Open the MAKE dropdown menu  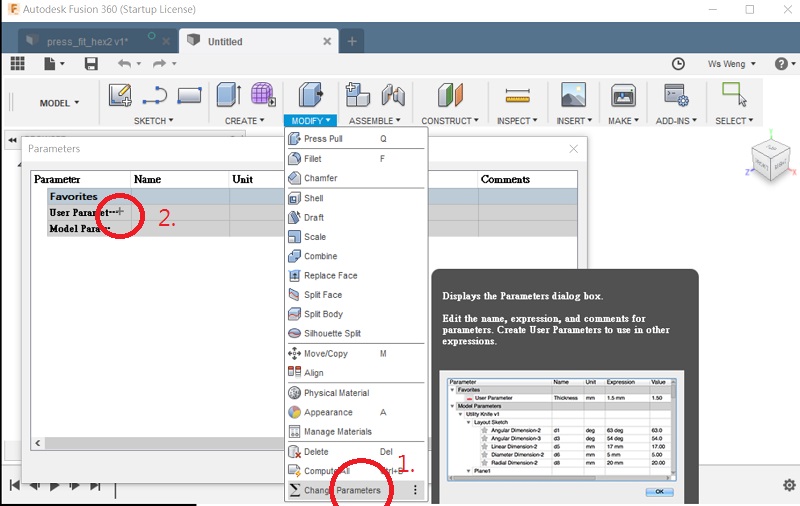coord(623,121)
